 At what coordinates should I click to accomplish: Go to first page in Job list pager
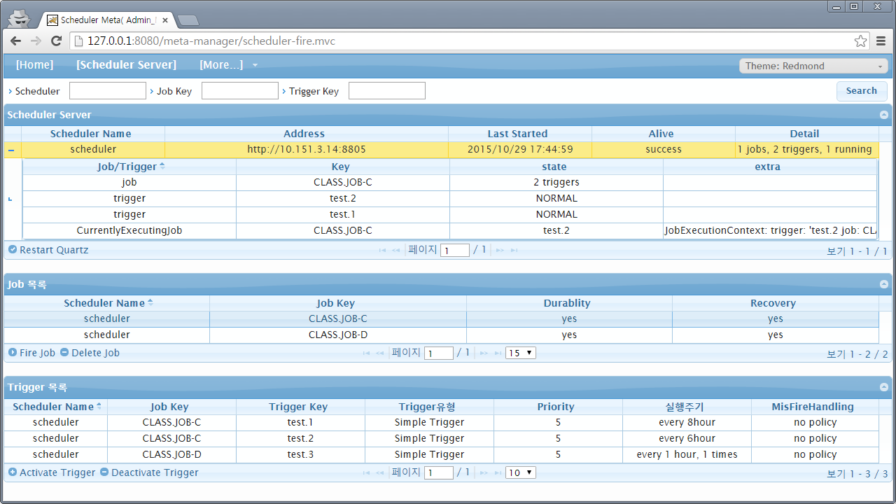(366, 353)
